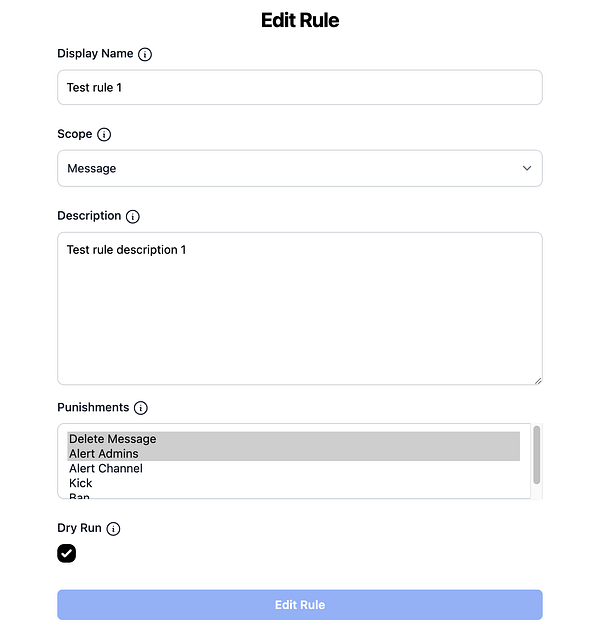The width and height of the screenshot is (600, 639).
Task: Focus the Display Name text field
Action: click(299, 87)
